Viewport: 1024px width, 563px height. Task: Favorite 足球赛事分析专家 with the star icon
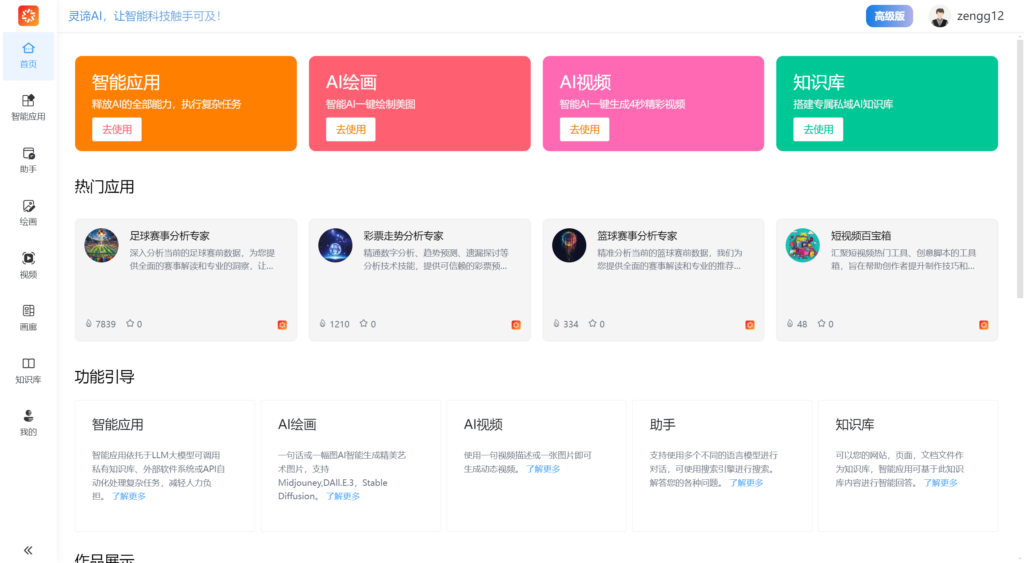[x=130, y=323]
